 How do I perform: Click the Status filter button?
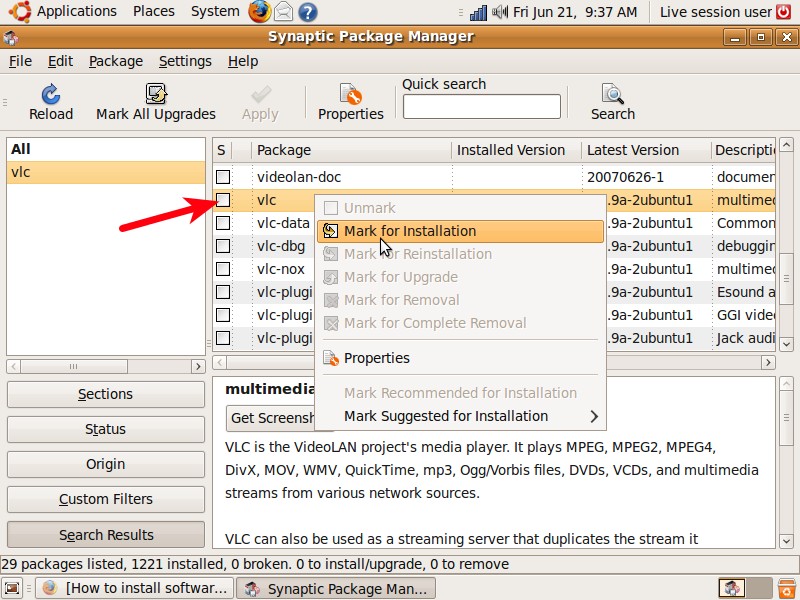[106, 430]
